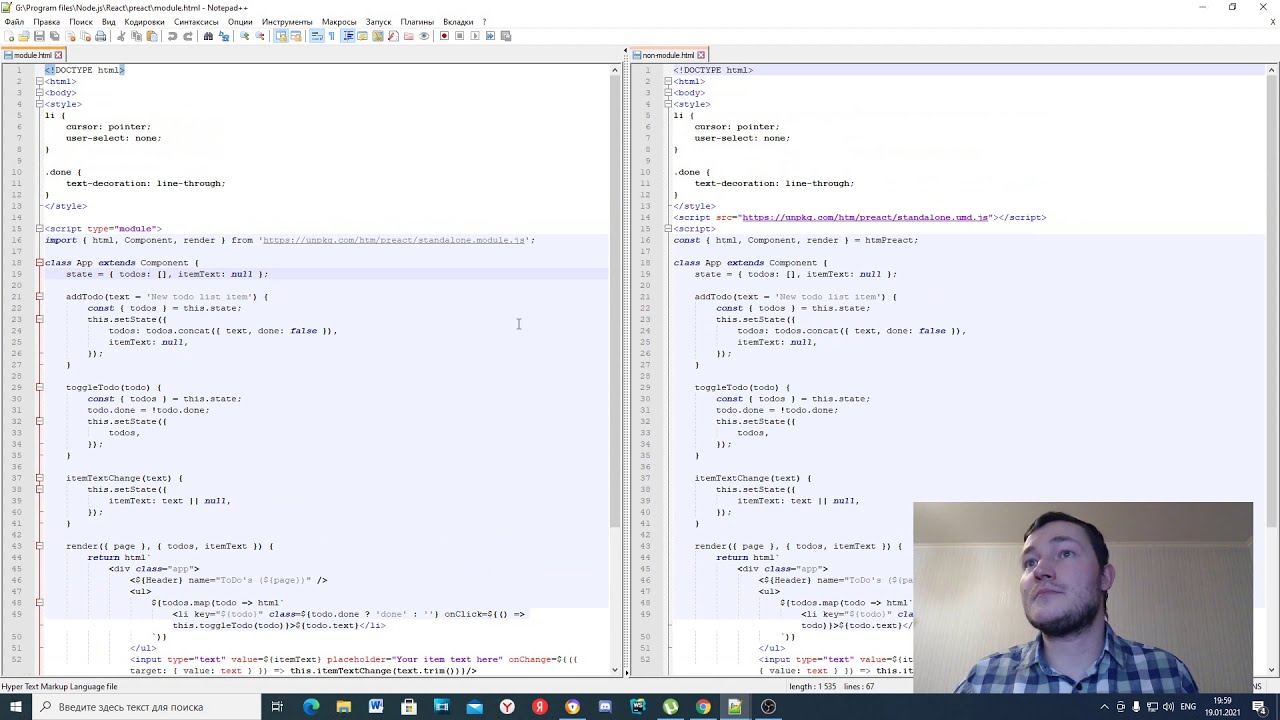The height and width of the screenshot is (720, 1280).
Task: Toggle word wrap
Action: point(317,36)
